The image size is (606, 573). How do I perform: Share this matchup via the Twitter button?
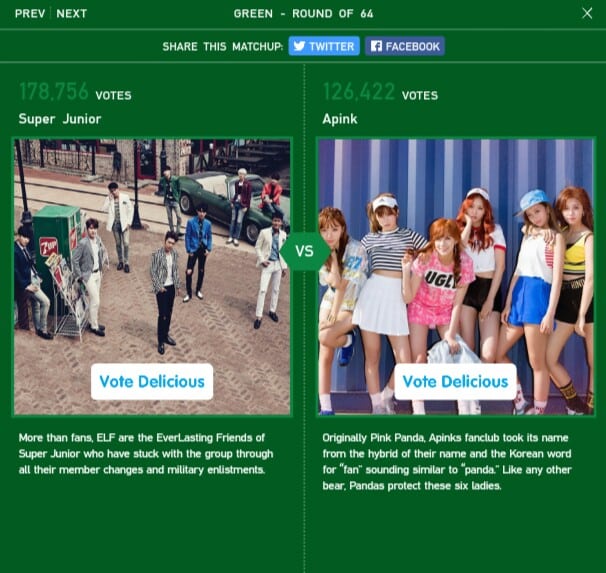pyautogui.click(x=323, y=46)
